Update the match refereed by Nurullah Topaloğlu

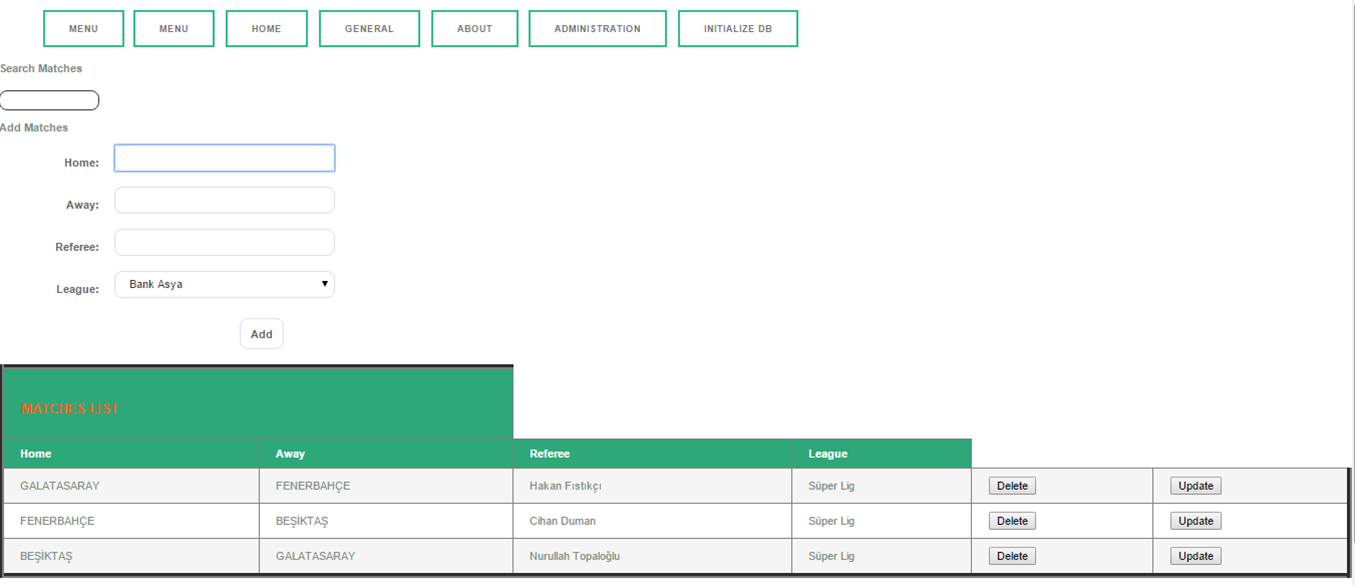pos(1195,556)
